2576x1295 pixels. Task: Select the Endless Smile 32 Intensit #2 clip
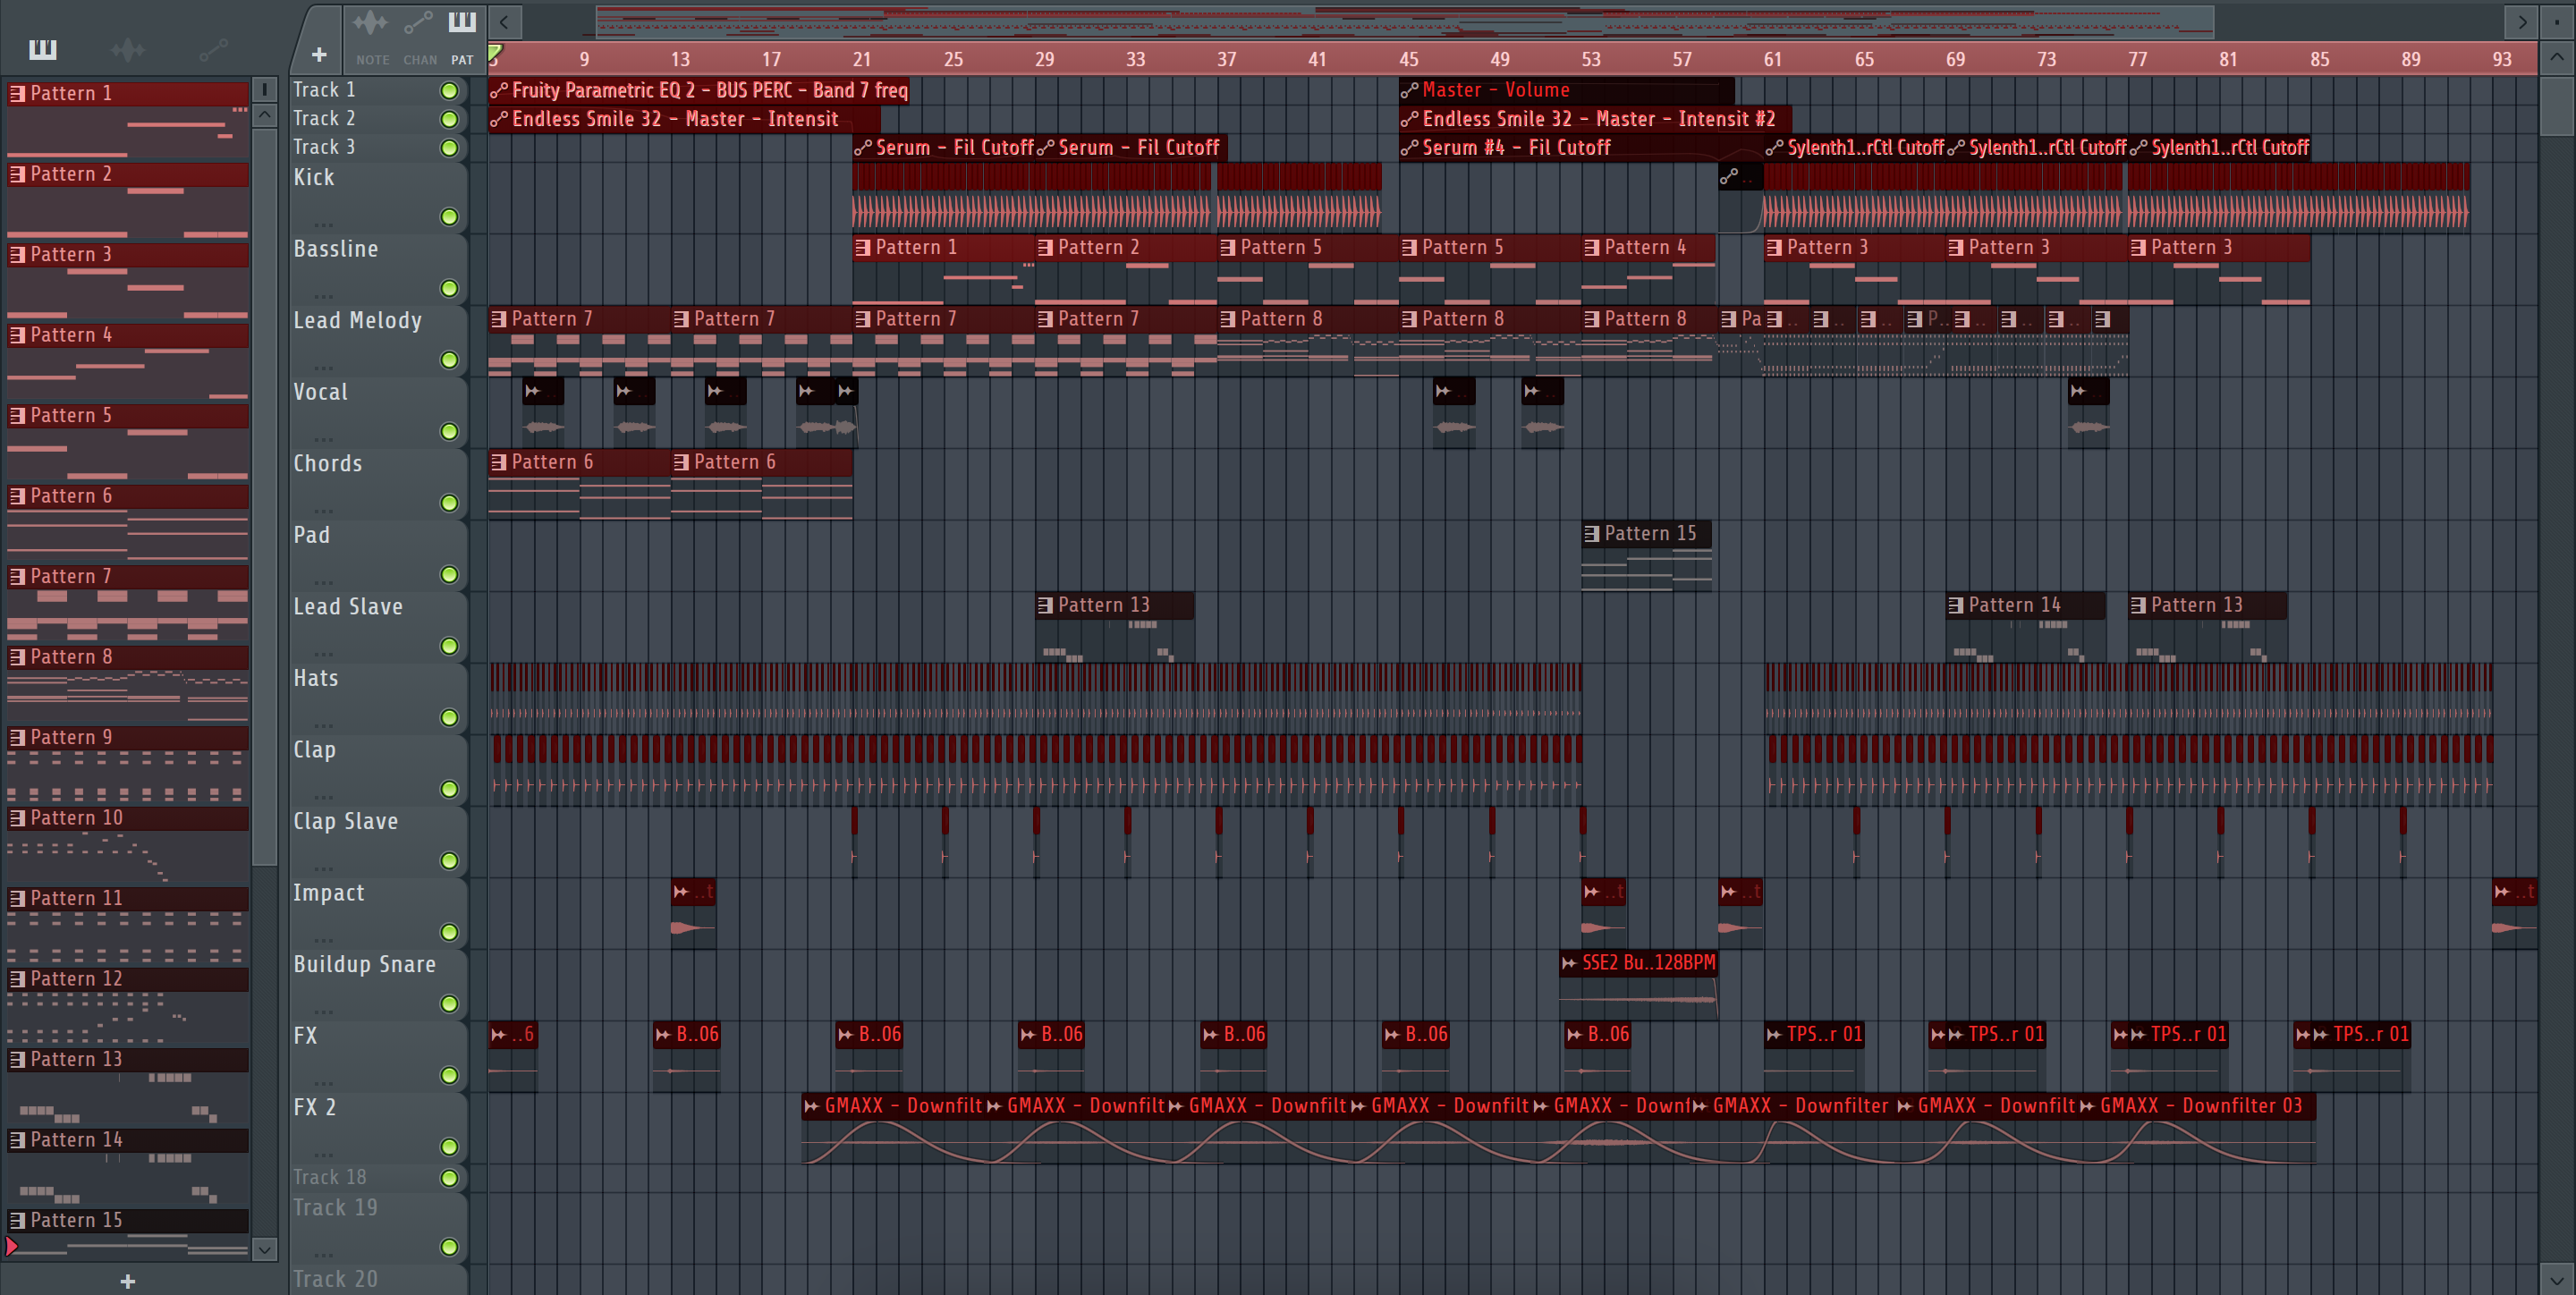(1595, 119)
